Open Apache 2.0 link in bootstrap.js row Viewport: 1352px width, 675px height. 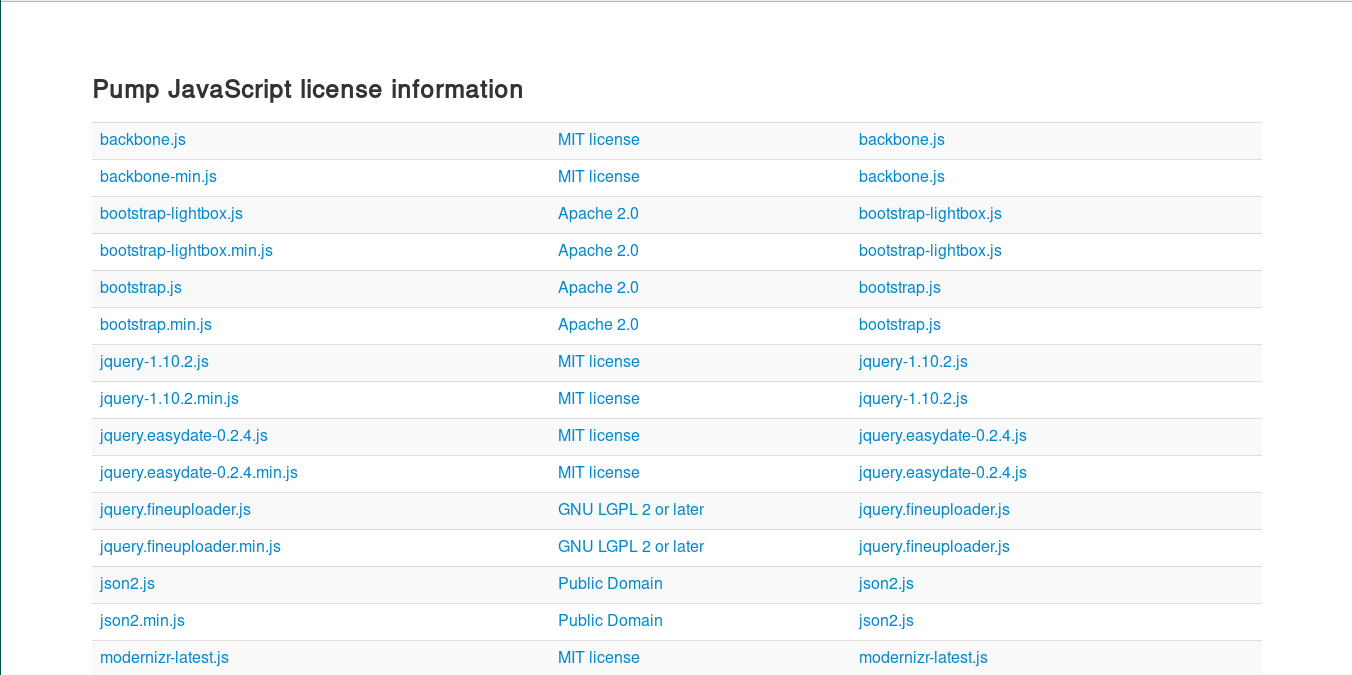click(x=598, y=288)
